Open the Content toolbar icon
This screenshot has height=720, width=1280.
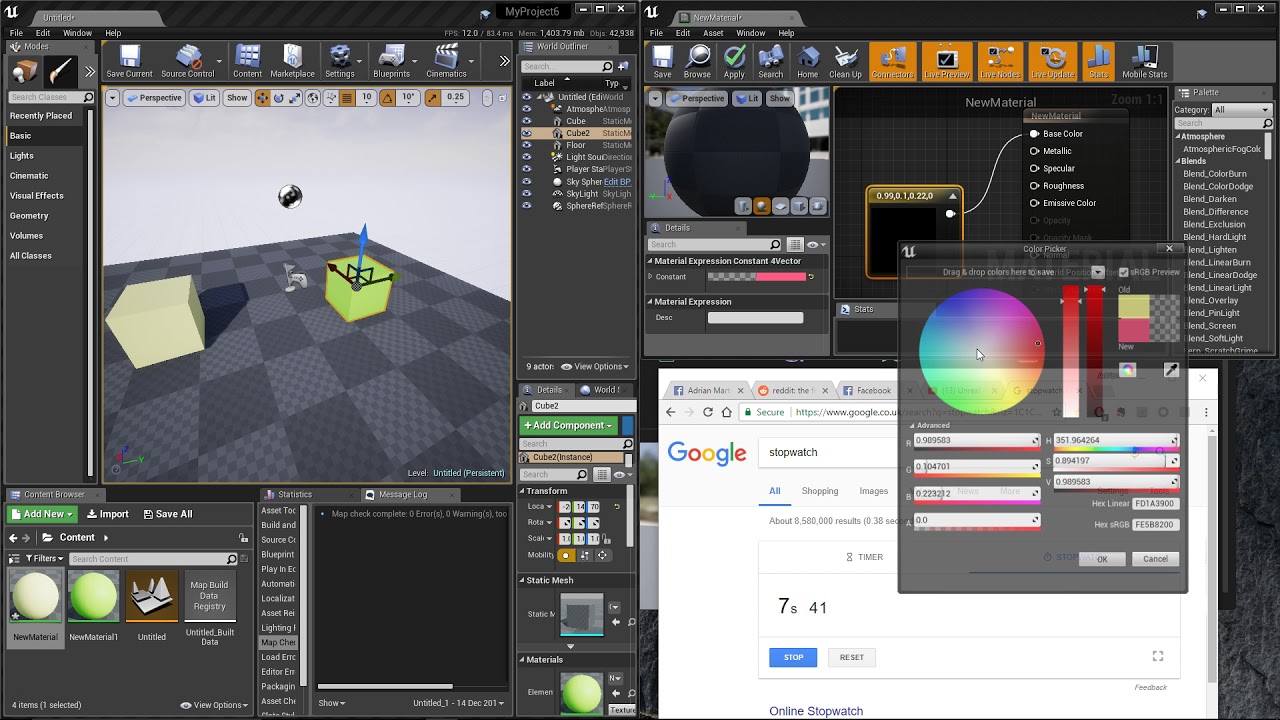(247, 61)
